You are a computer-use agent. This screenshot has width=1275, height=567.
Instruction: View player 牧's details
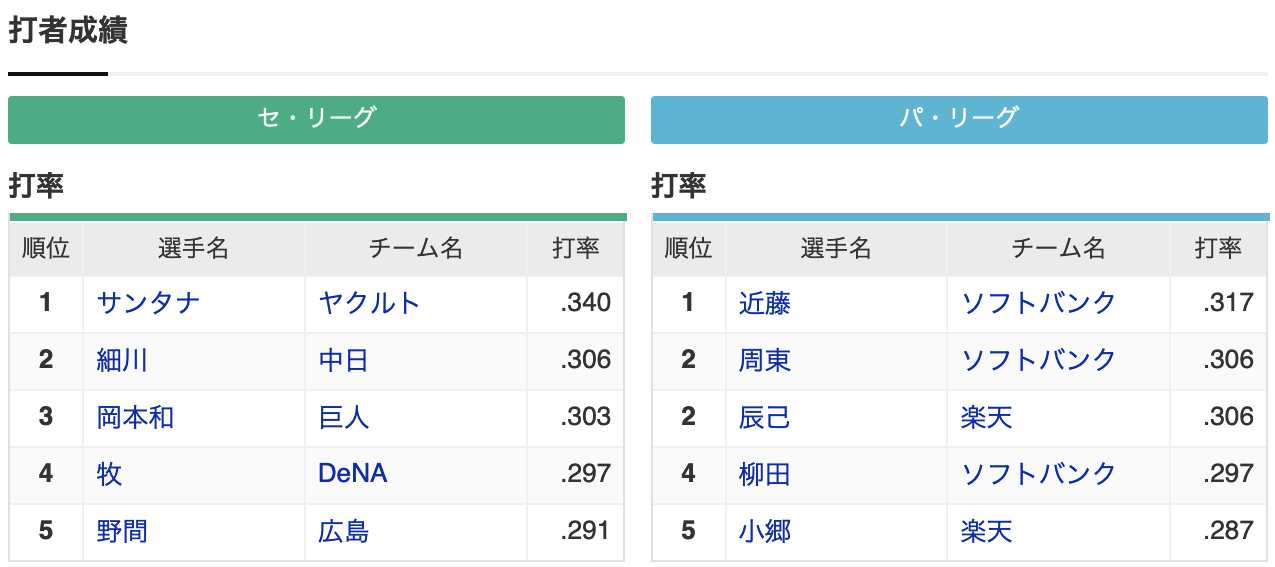(110, 474)
